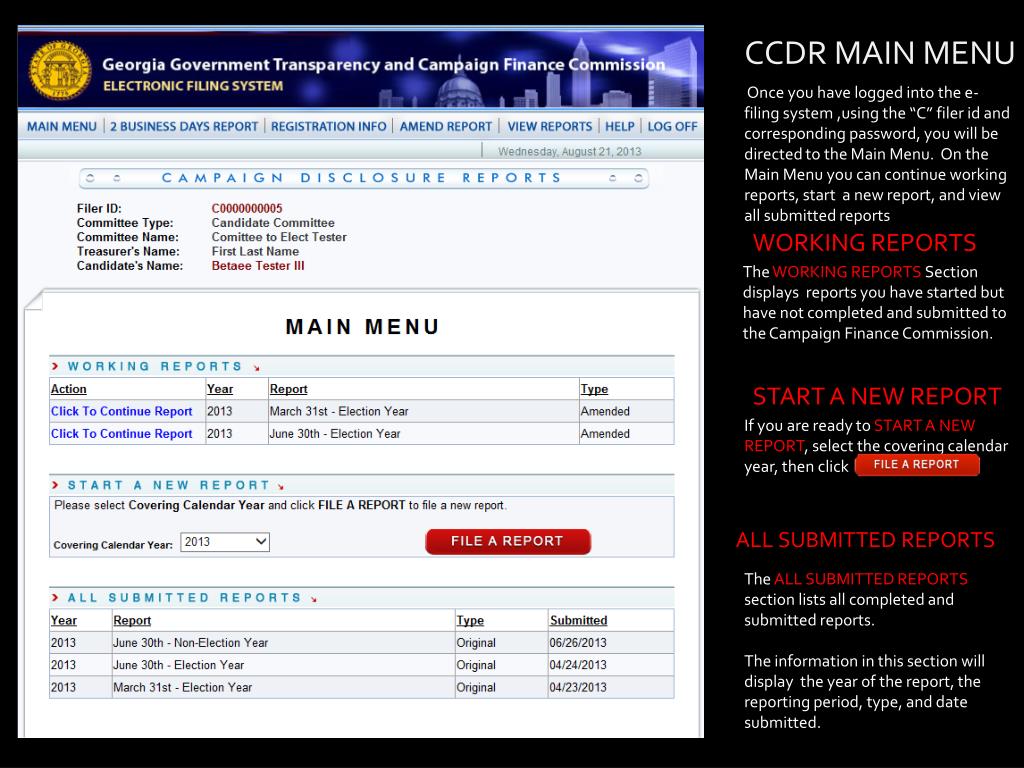Click candidate name Betaee Tester III
The image size is (1024, 768).
(x=258, y=266)
